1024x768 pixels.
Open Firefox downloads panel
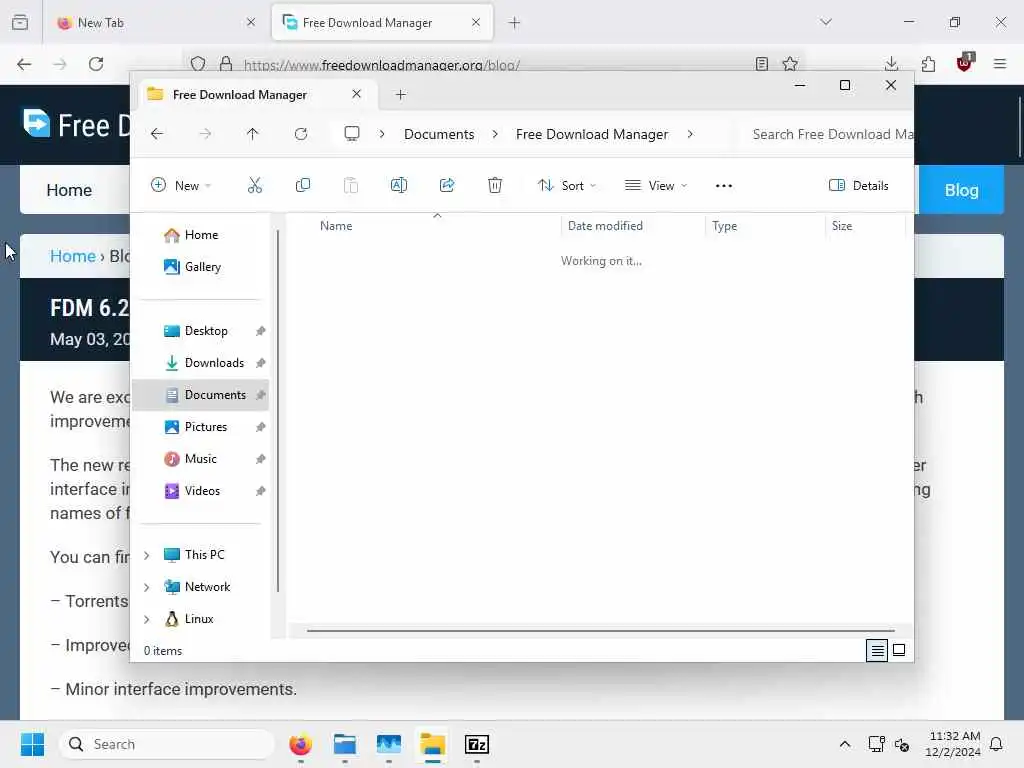tap(891, 64)
